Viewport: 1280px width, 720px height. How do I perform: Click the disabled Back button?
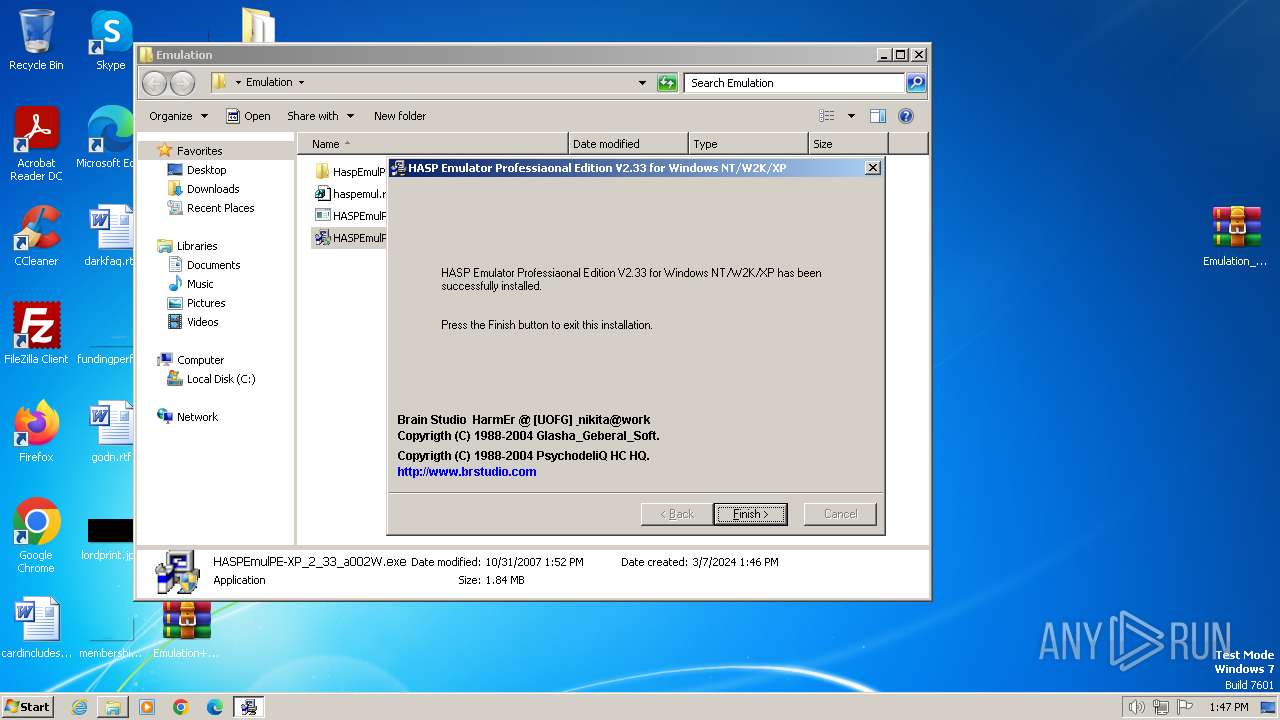677,514
